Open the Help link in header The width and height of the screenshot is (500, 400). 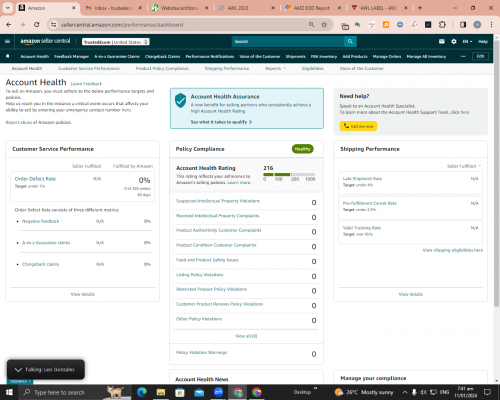(x=483, y=42)
